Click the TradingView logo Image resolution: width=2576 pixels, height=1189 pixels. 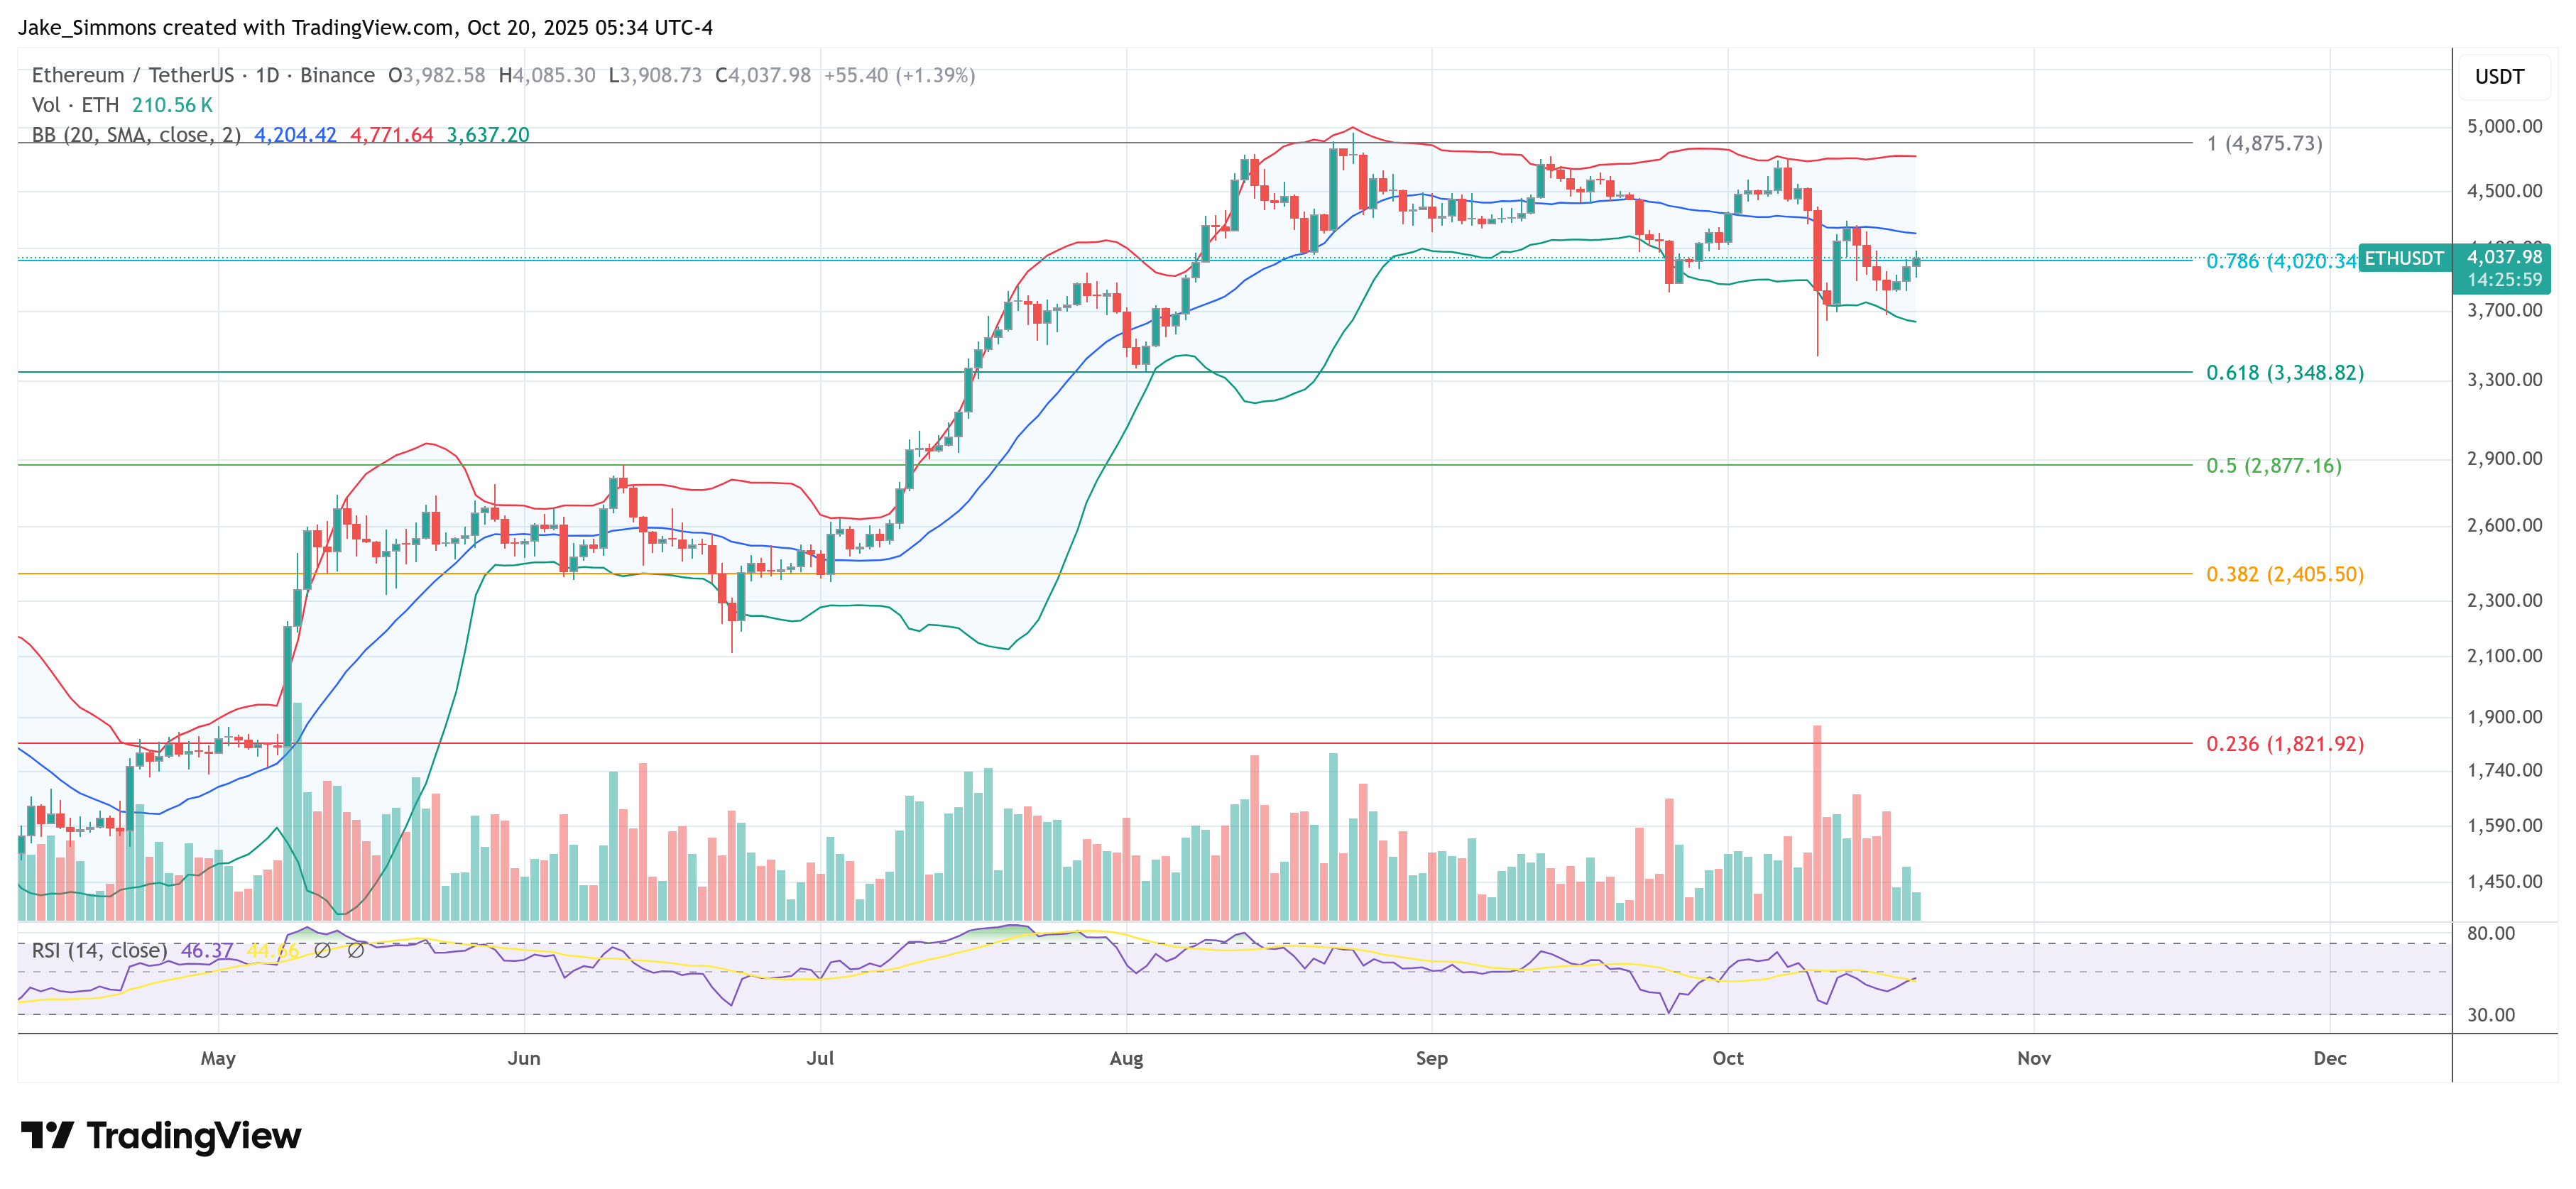coord(161,1136)
